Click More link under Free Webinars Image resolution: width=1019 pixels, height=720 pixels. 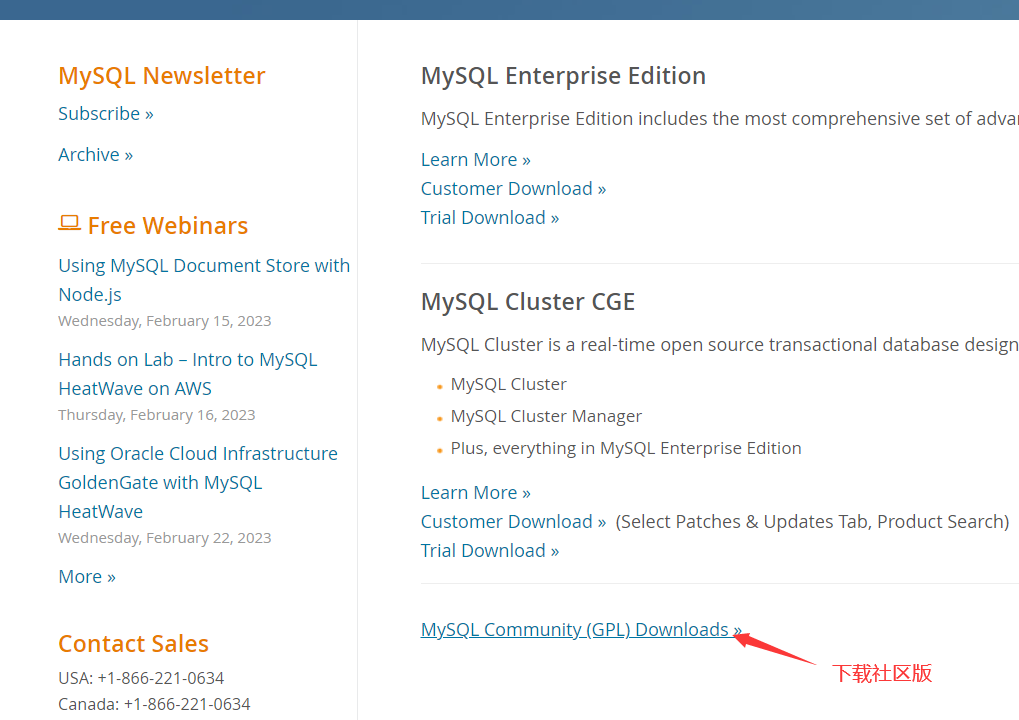(x=87, y=576)
